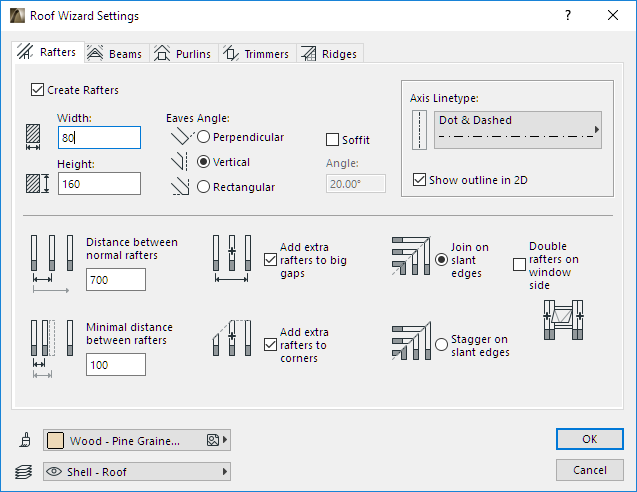
Task: Open the Wood - Pine Grained material dropdown
Action: pyautogui.click(x=137, y=440)
